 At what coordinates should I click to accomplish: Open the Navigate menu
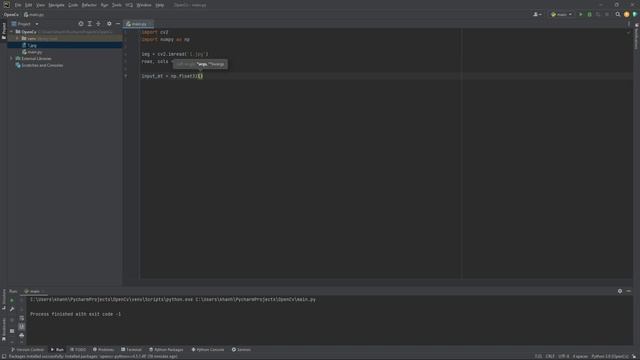point(56,5)
